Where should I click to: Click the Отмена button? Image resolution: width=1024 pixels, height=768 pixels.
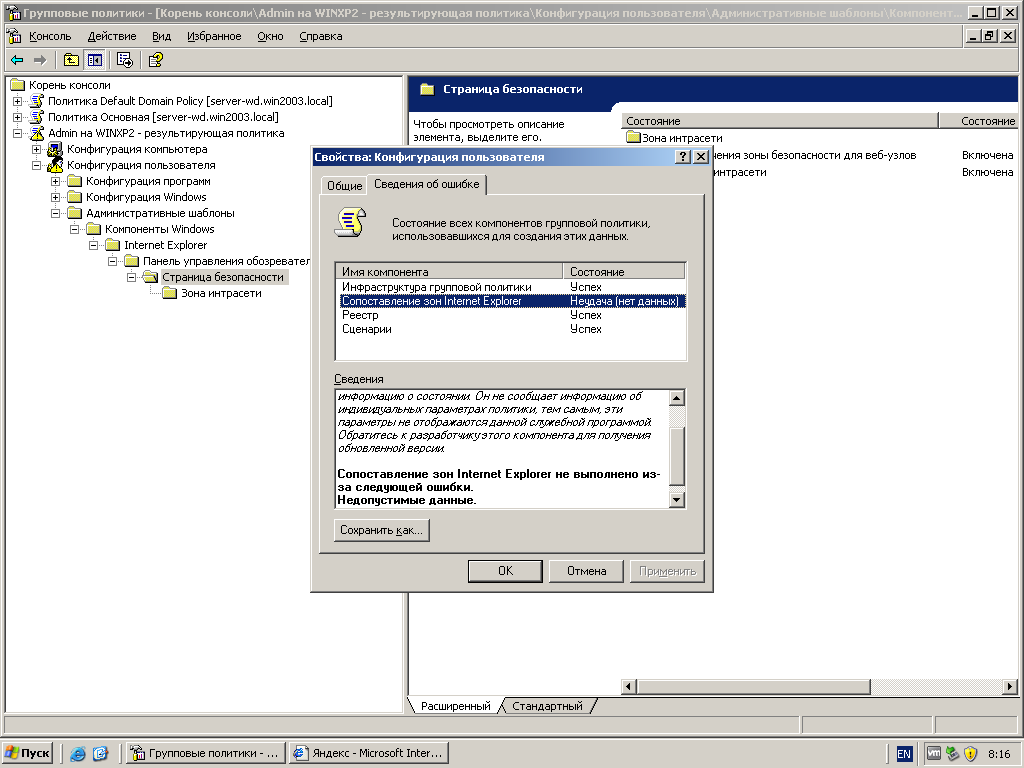point(586,571)
